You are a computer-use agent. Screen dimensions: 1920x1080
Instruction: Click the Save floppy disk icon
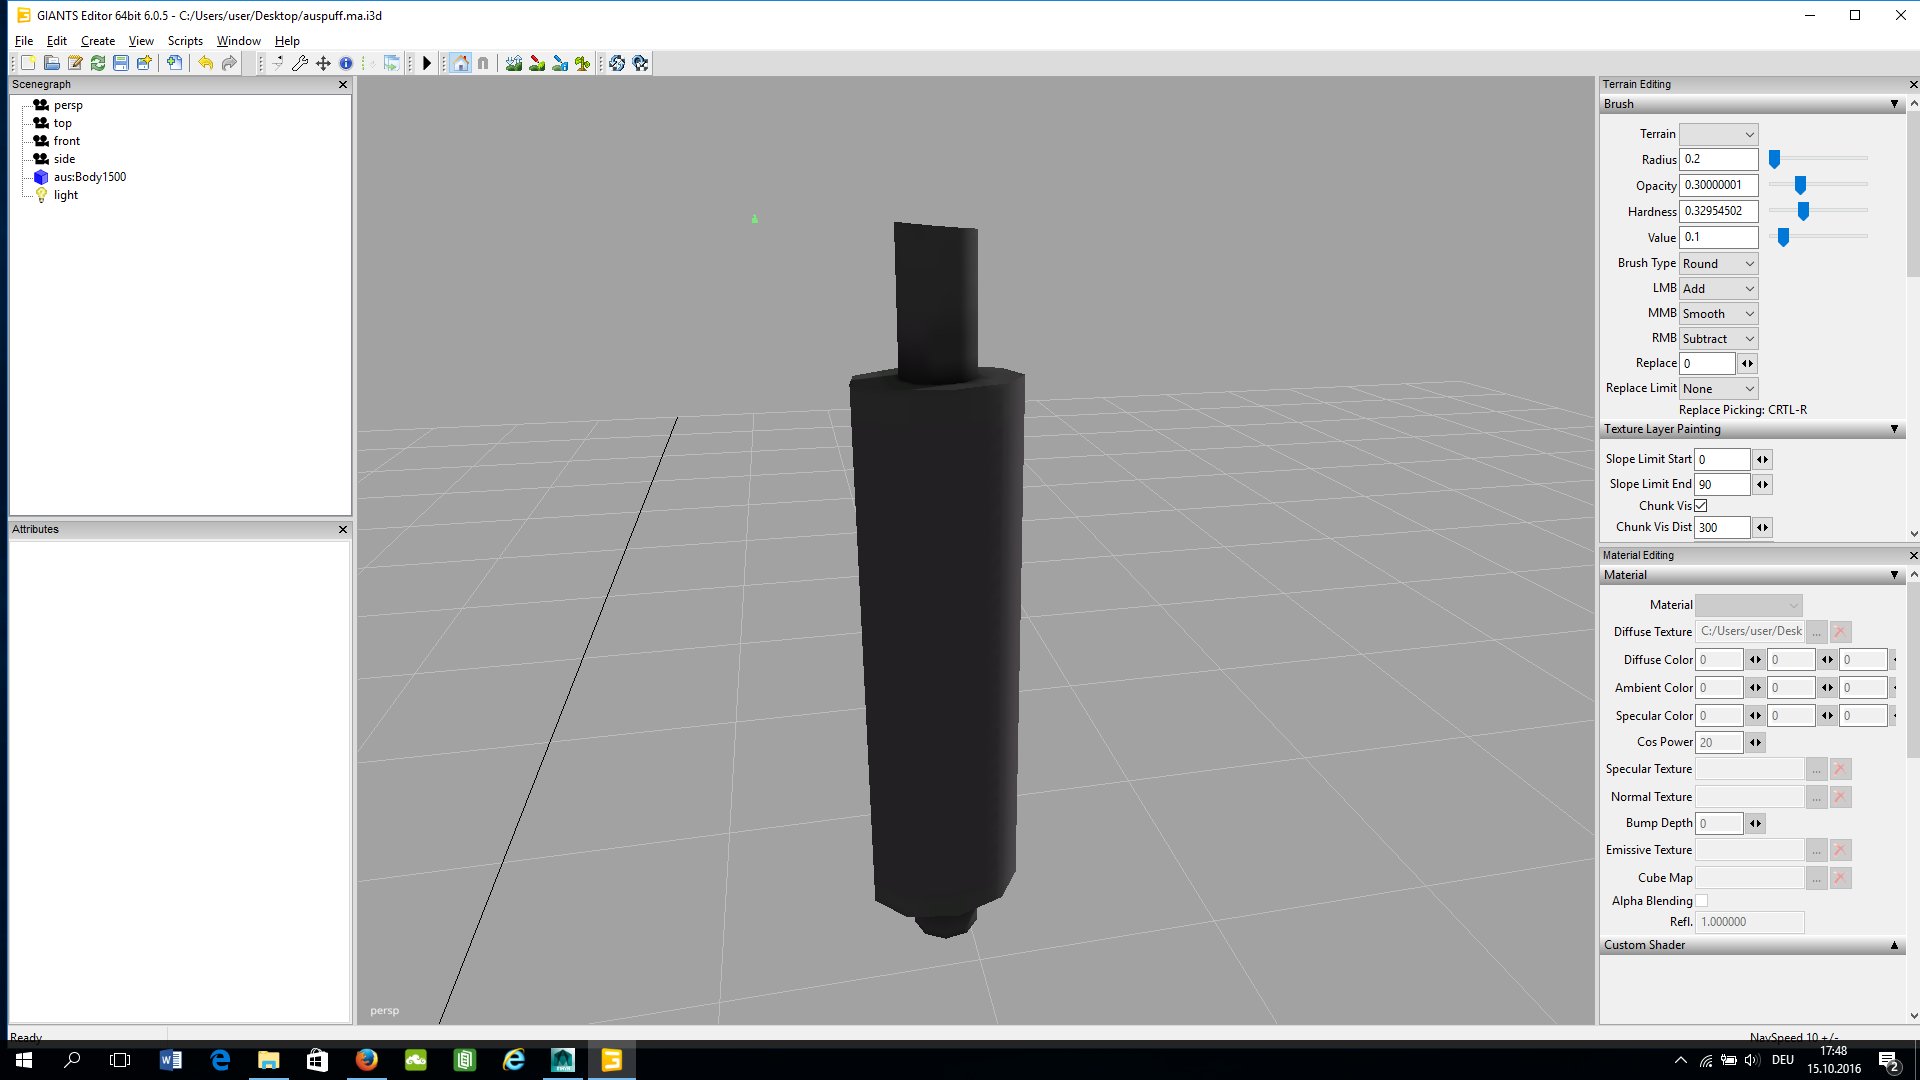coord(121,63)
